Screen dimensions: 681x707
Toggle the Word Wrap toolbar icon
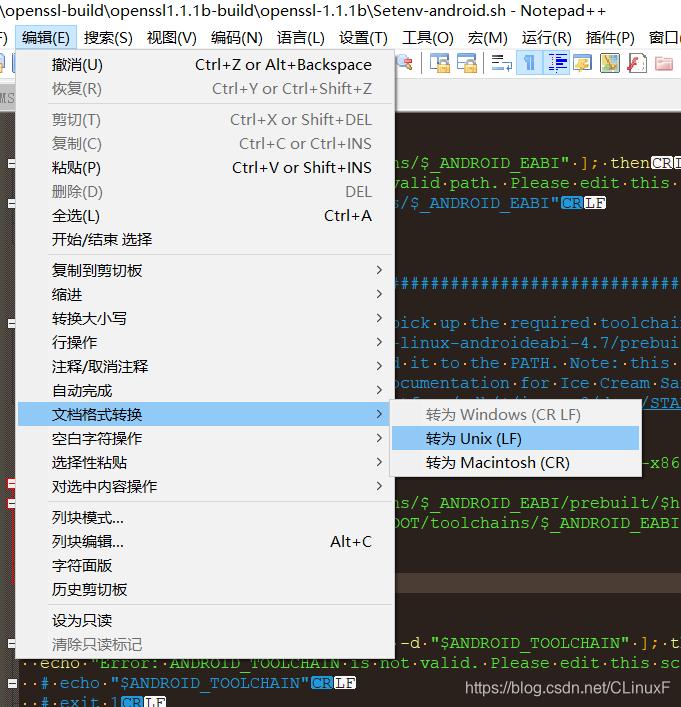[x=502, y=63]
